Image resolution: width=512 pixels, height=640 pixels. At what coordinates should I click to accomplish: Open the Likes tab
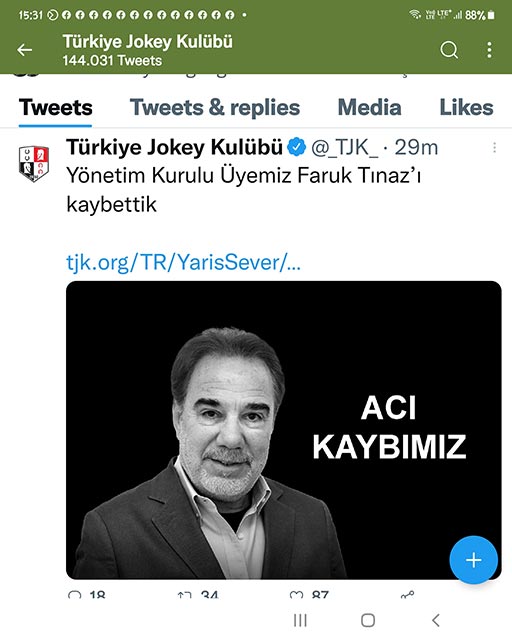466,108
